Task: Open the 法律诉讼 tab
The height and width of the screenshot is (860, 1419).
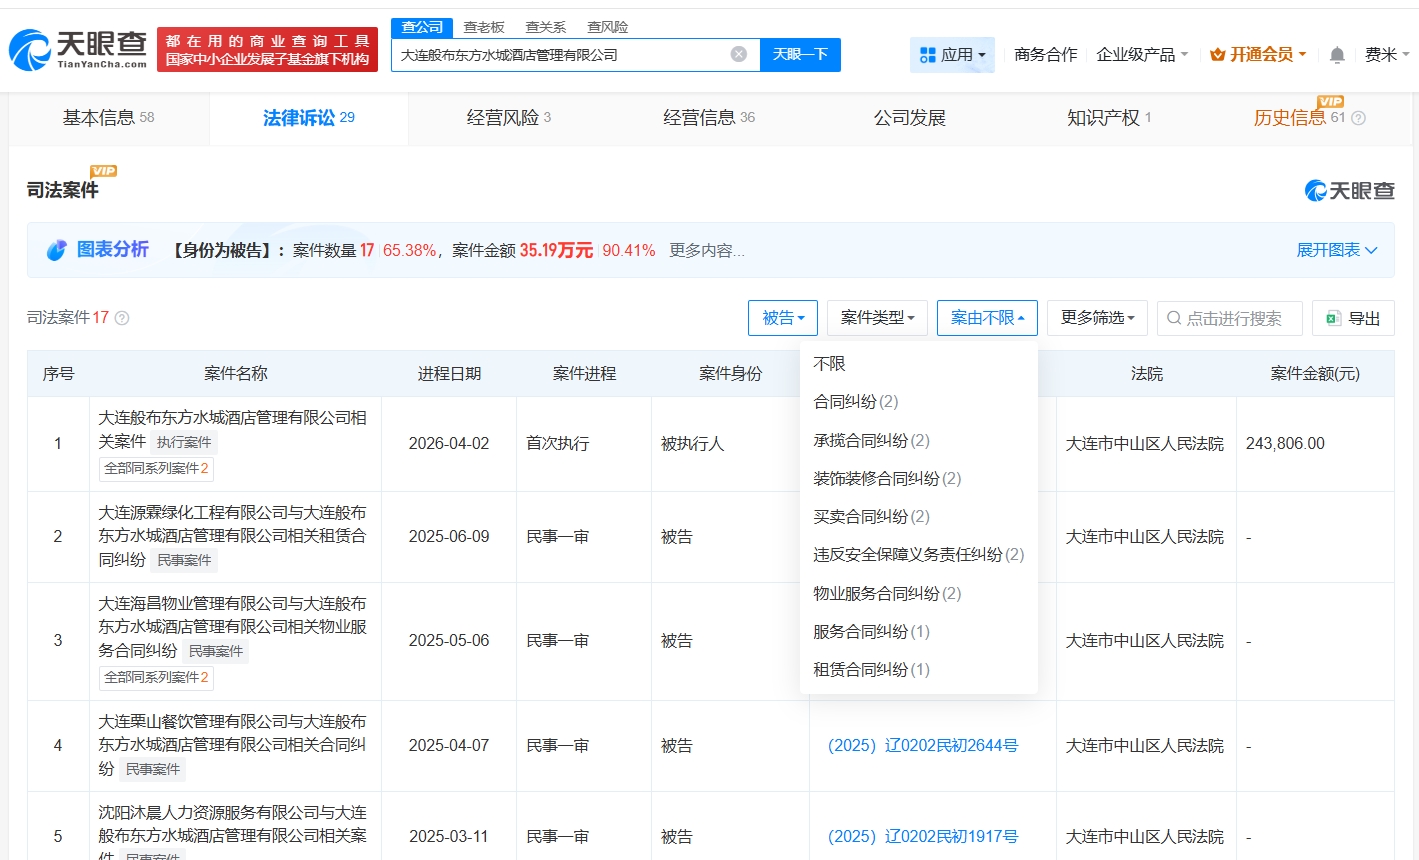Action: [x=309, y=118]
